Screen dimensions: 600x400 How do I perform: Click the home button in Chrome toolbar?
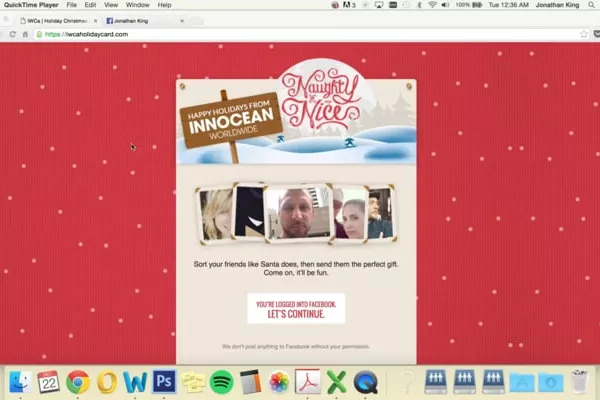click(25, 34)
